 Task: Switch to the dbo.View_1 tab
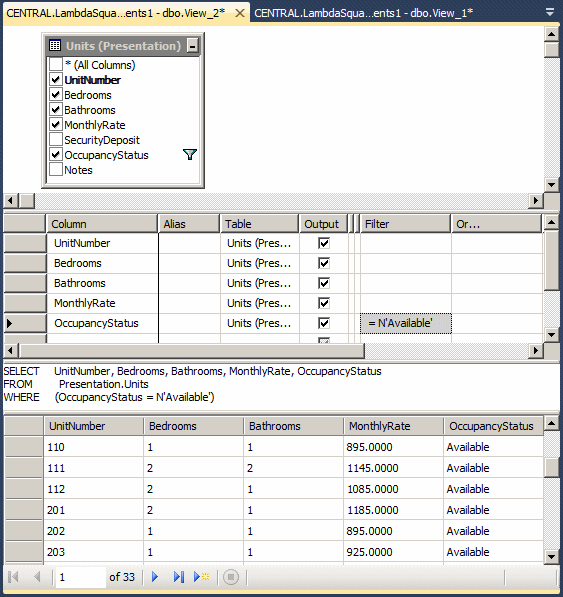[363, 13]
